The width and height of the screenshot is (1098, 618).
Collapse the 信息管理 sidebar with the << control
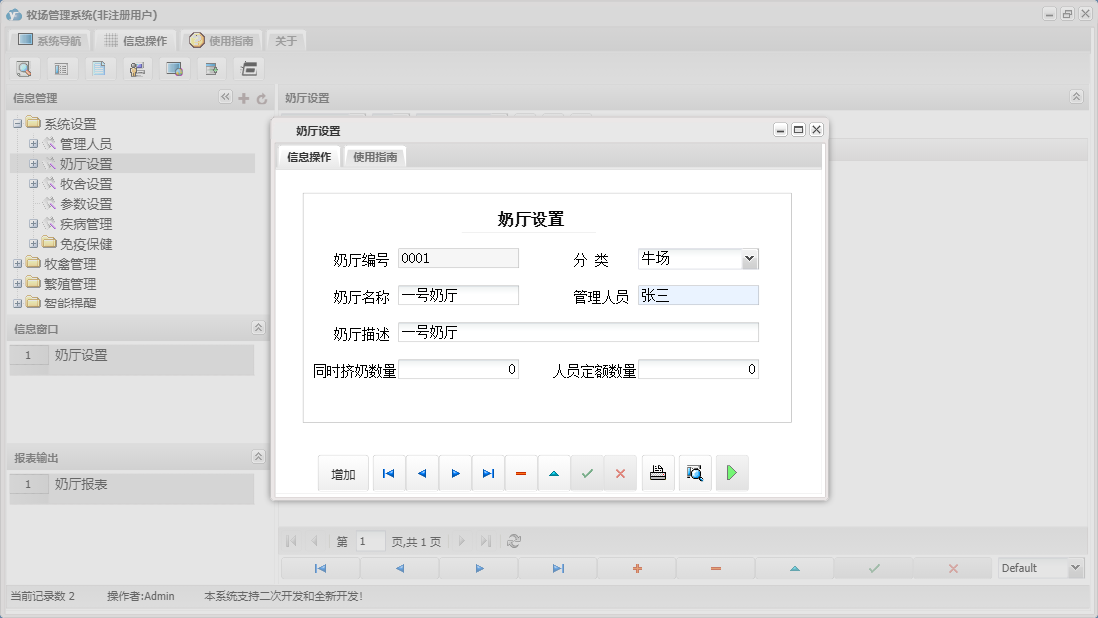(225, 98)
